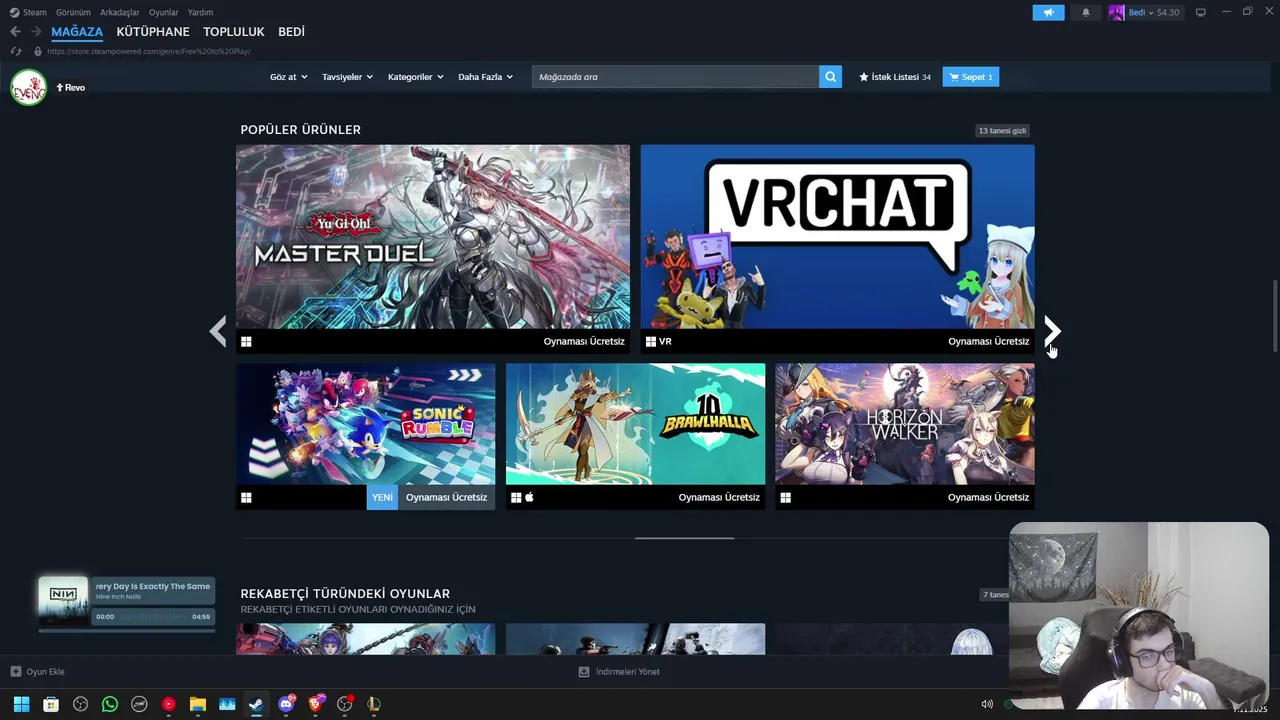Reload the store page
Viewport: 1280px width, 720px height.
point(16,51)
